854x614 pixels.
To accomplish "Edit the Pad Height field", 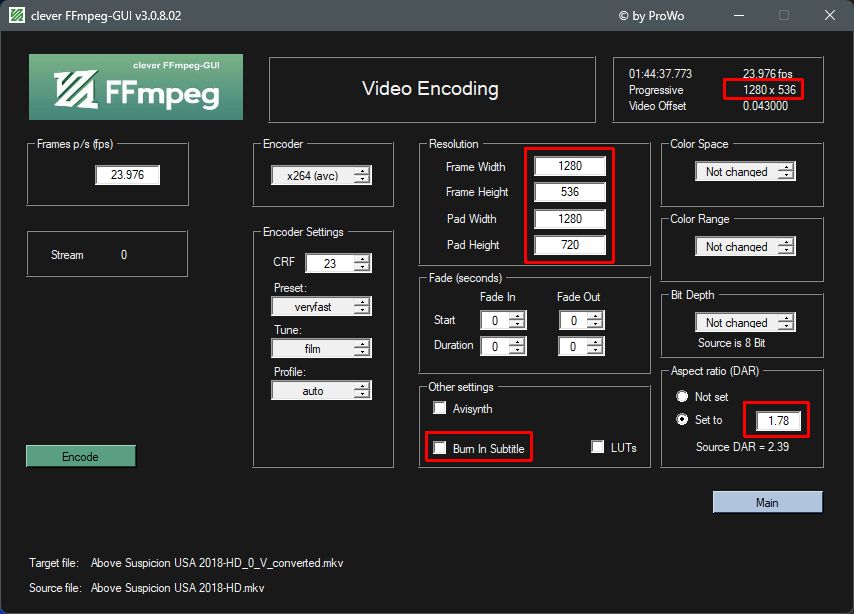I will (x=570, y=245).
